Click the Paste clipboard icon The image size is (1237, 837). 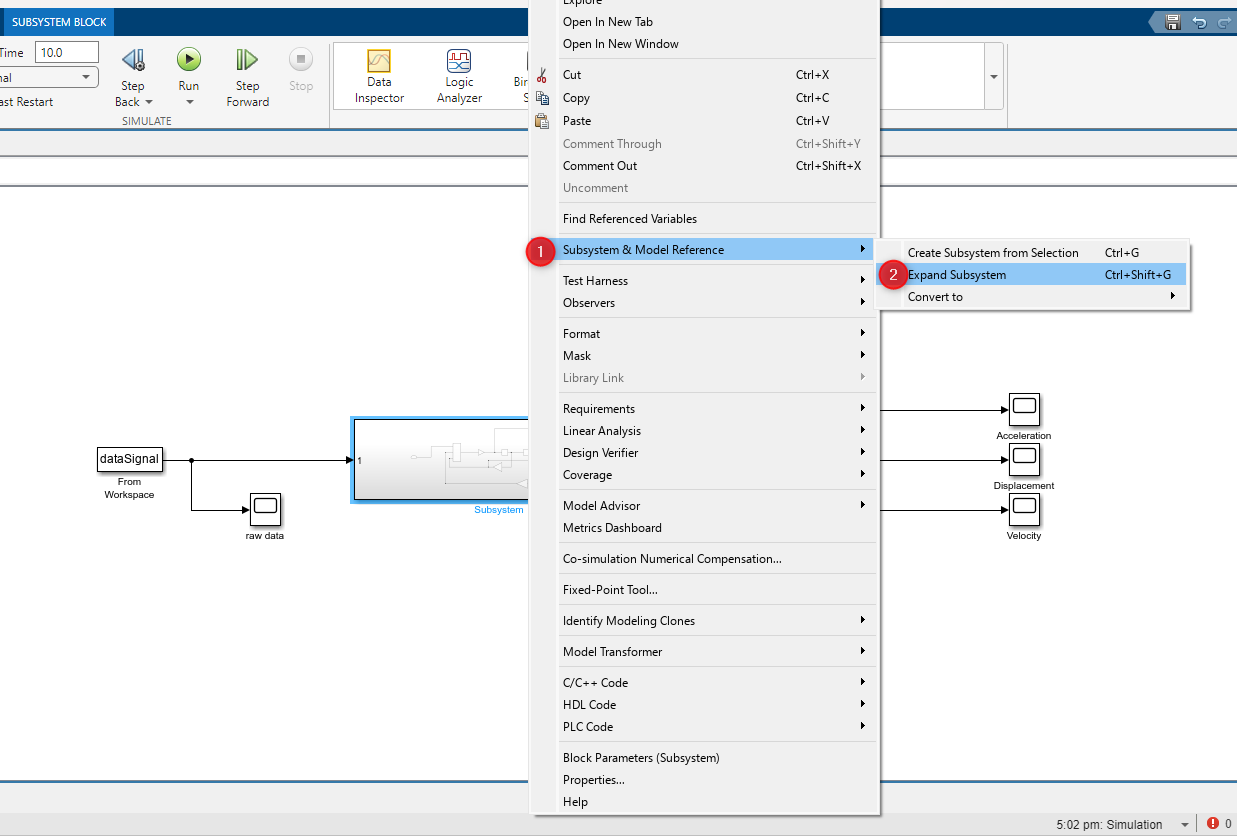[542, 121]
